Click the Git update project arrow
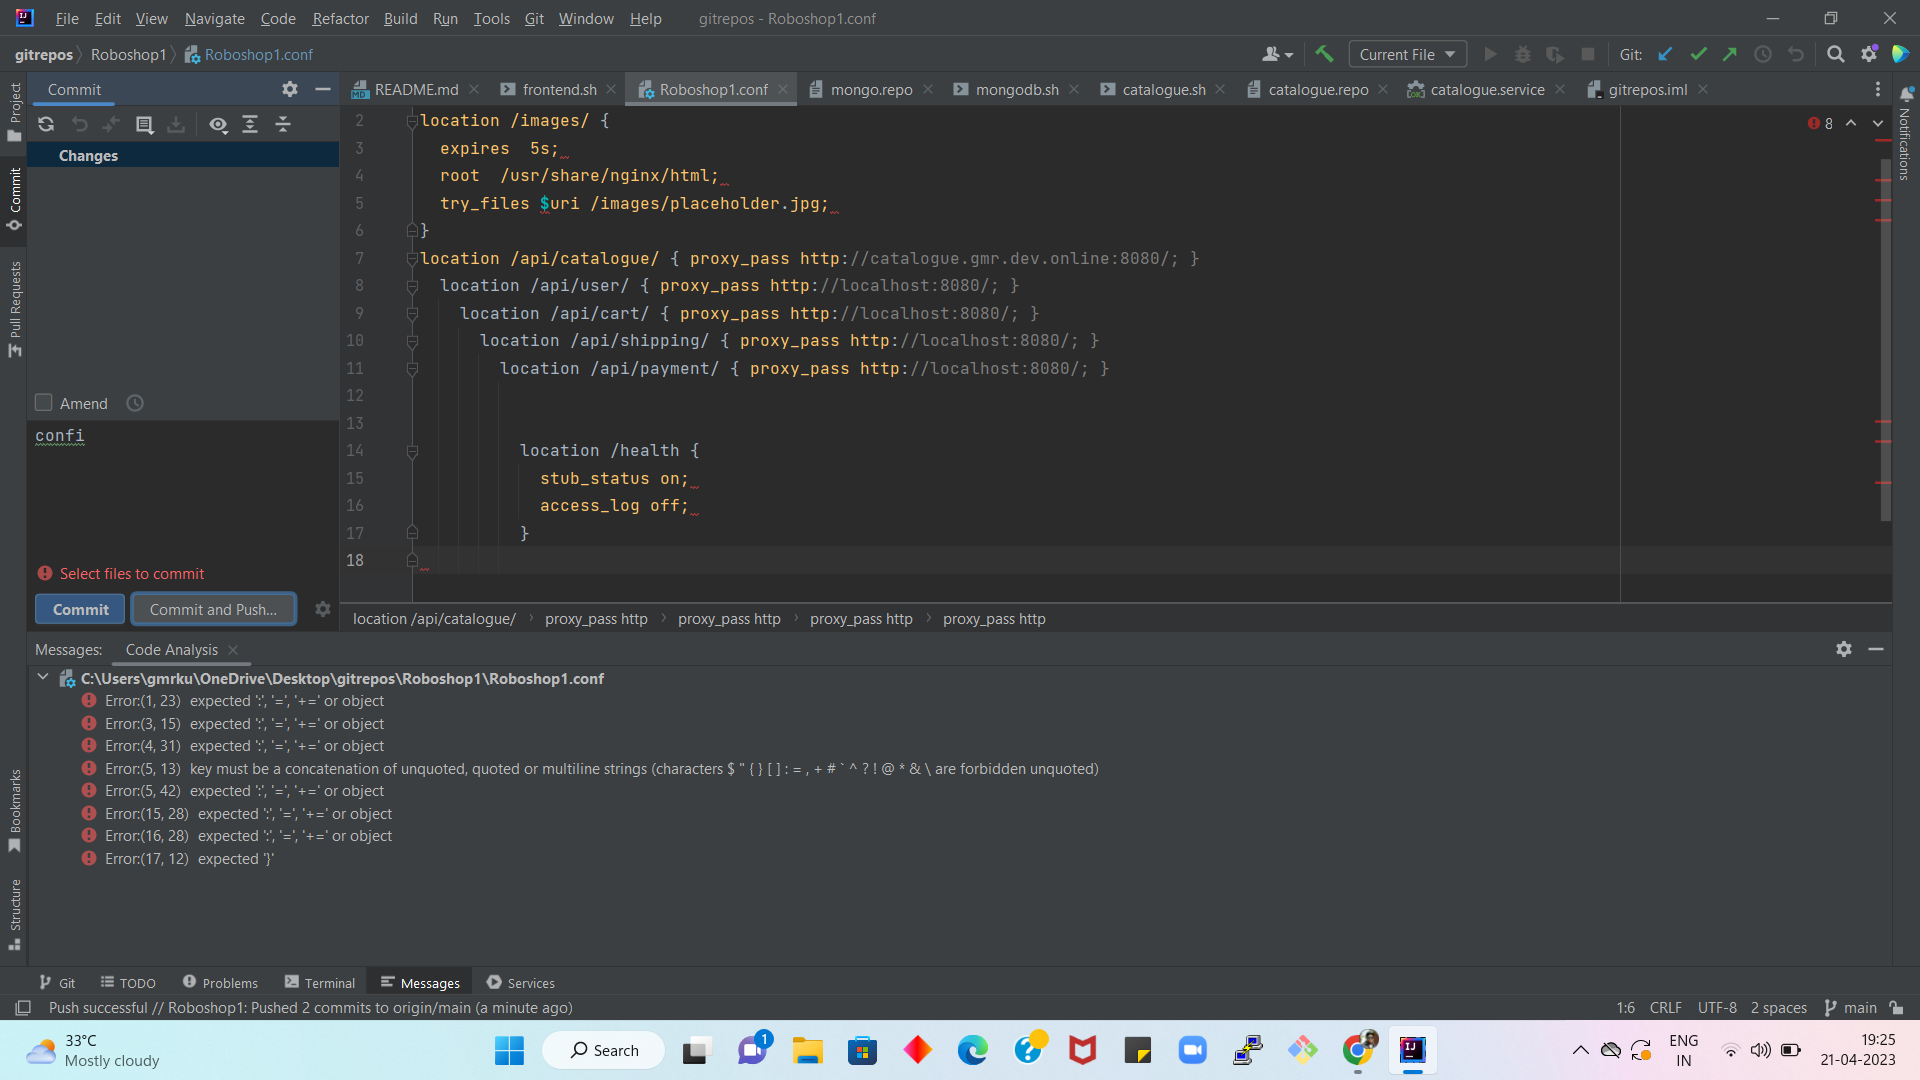This screenshot has width=1920, height=1080. pyautogui.click(x=1665, y=54)
